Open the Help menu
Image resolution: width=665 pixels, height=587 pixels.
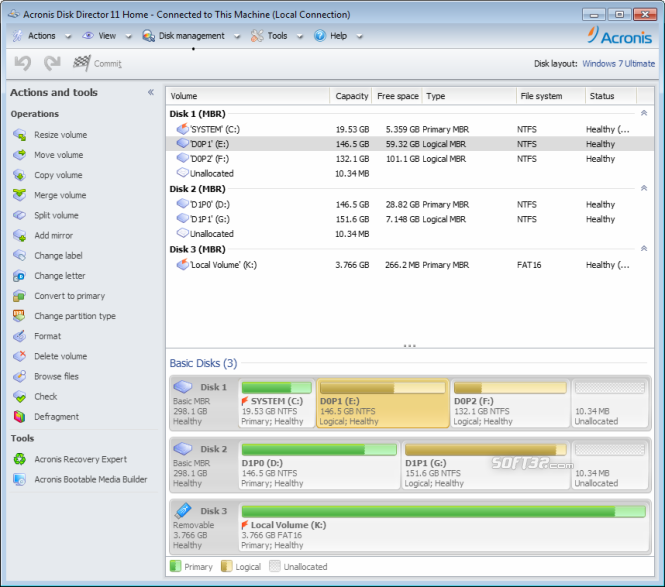pos(338,36)
